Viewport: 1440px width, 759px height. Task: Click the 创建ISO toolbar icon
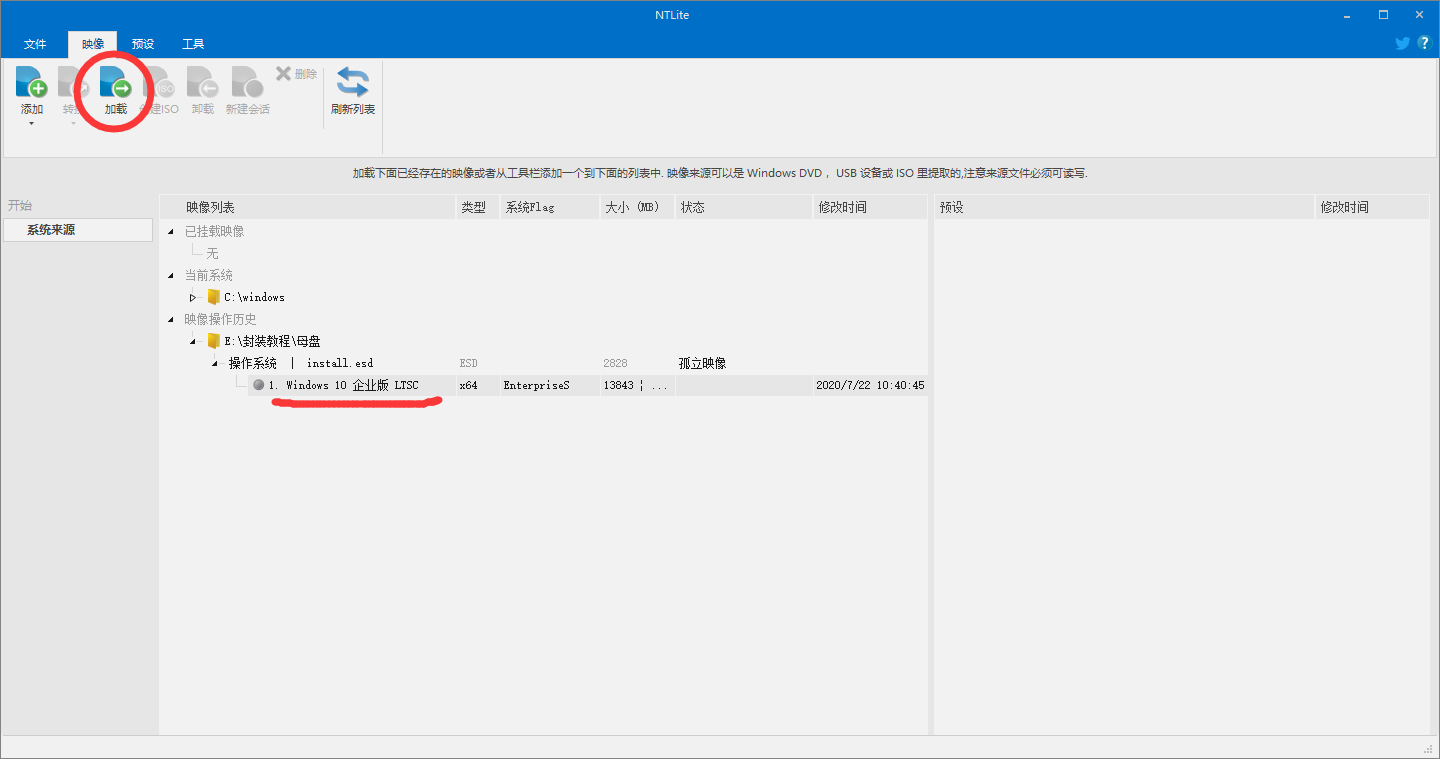(160, 81)
